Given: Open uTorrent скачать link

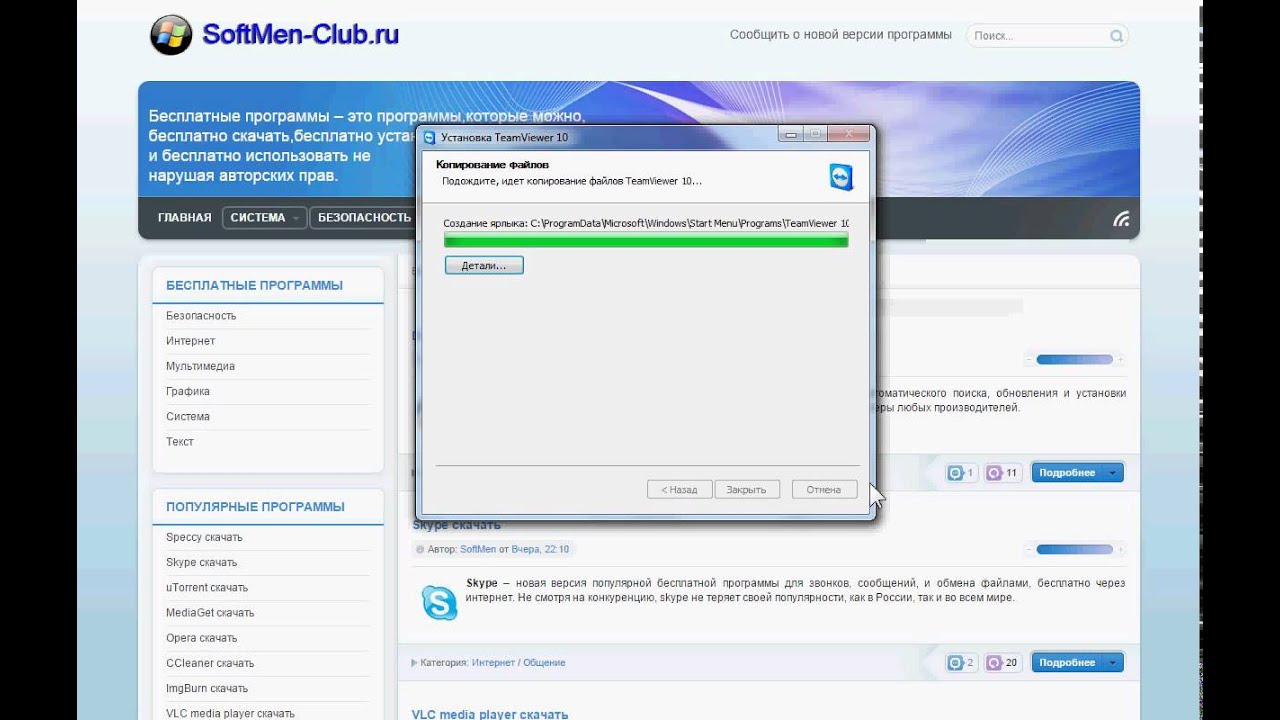Looking at the screenshot, I should tap(207, 587).
